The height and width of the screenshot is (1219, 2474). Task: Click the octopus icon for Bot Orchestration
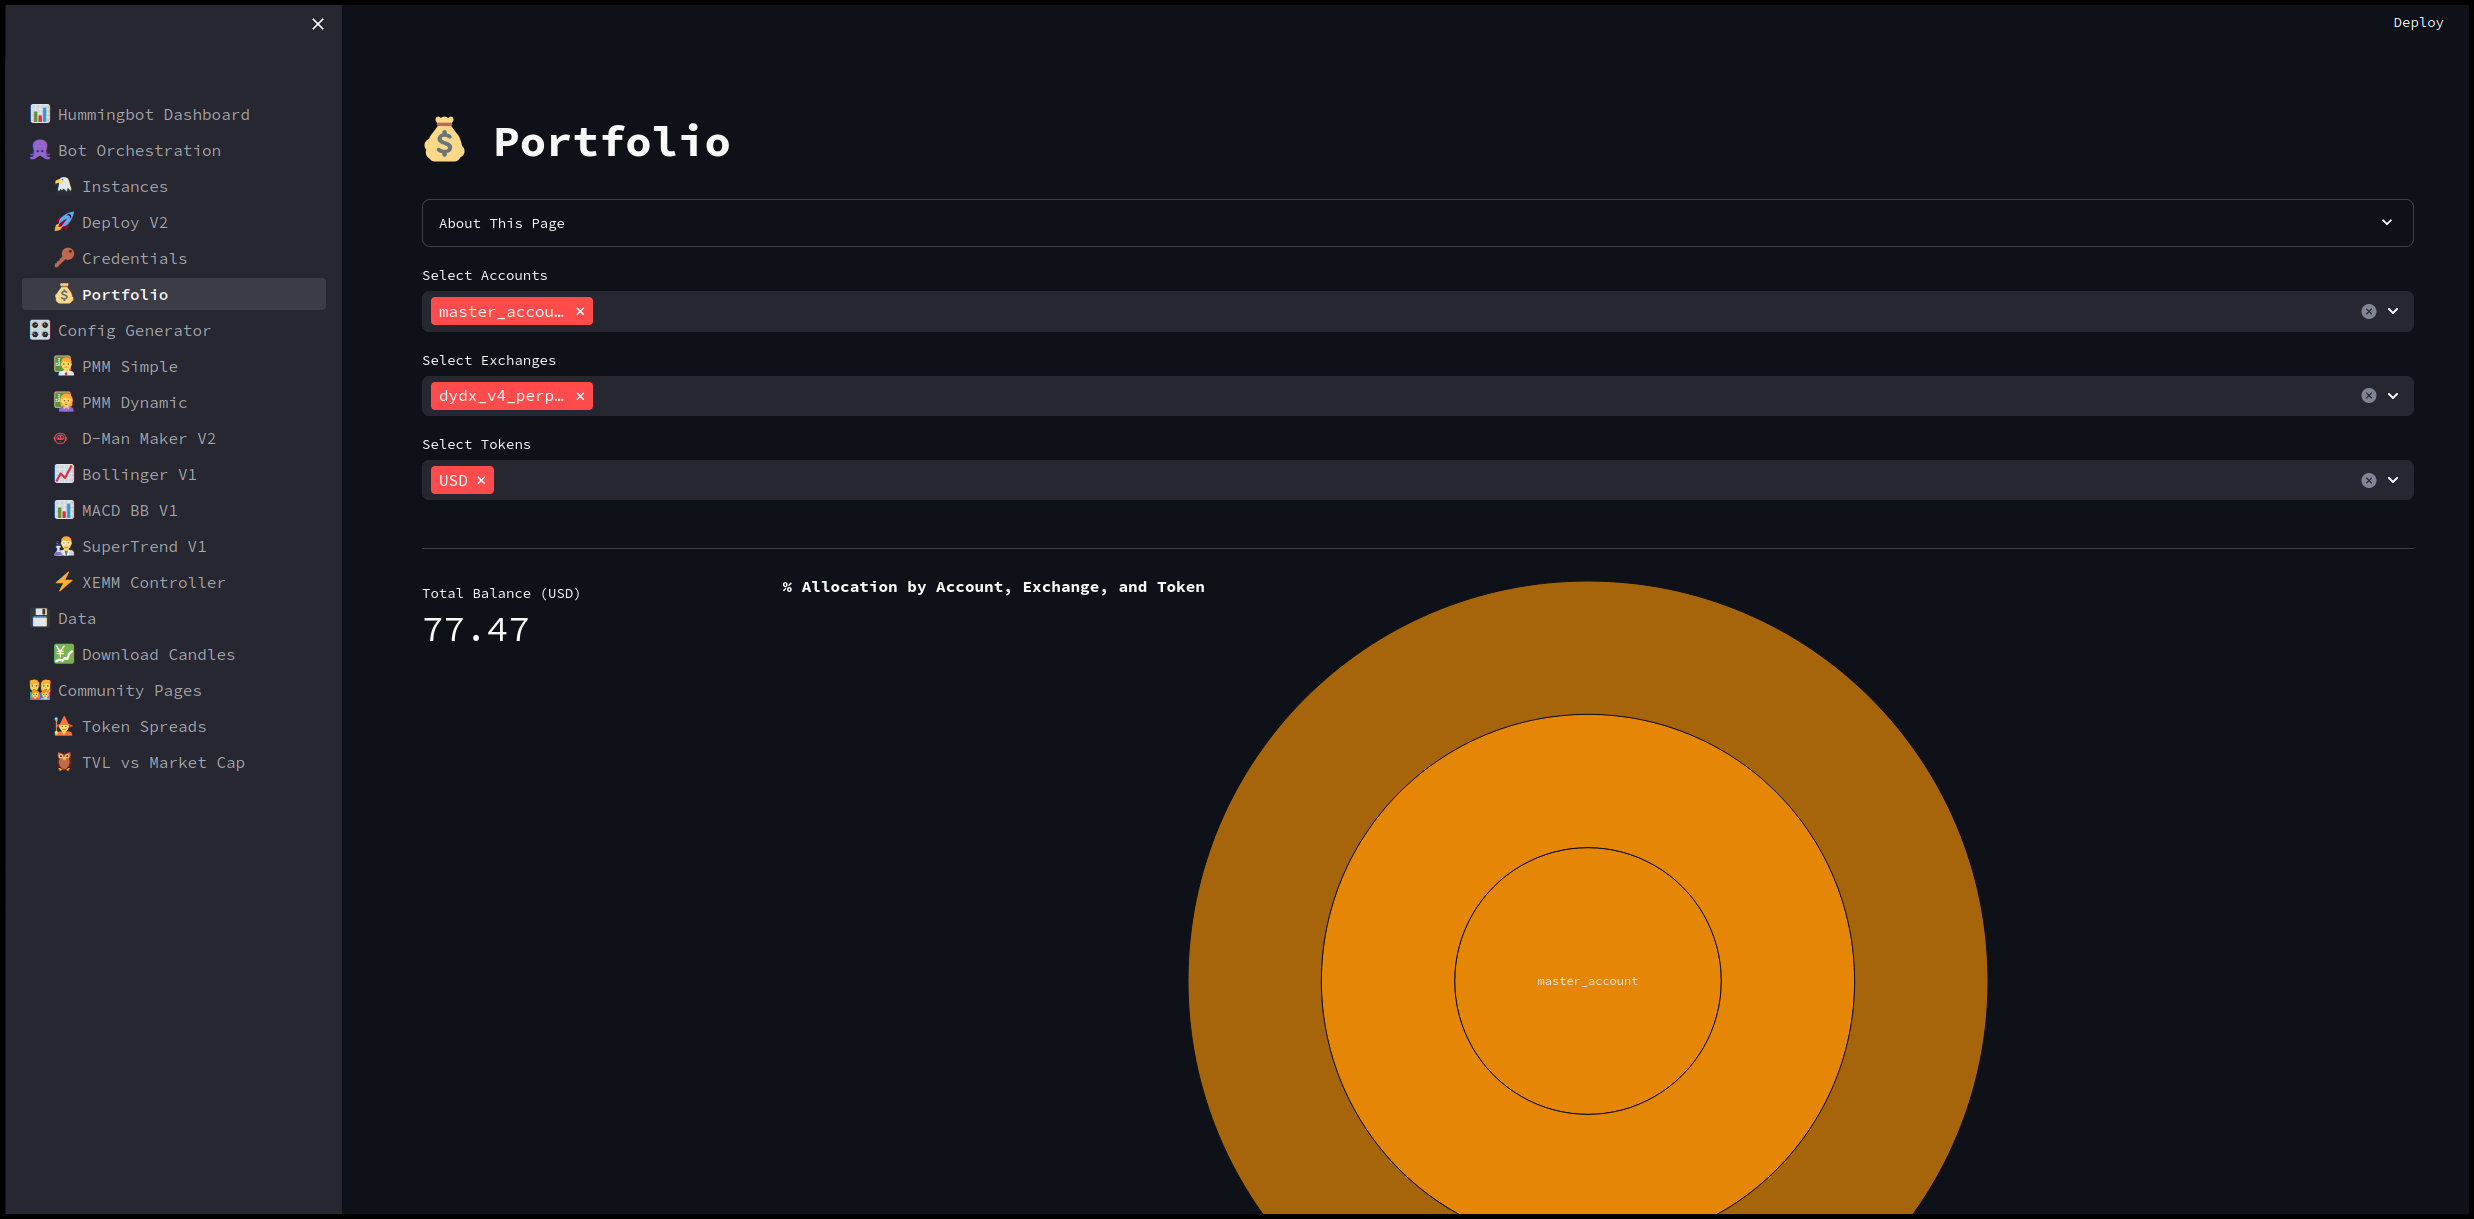pyautogui.click(x=40, y=150)
